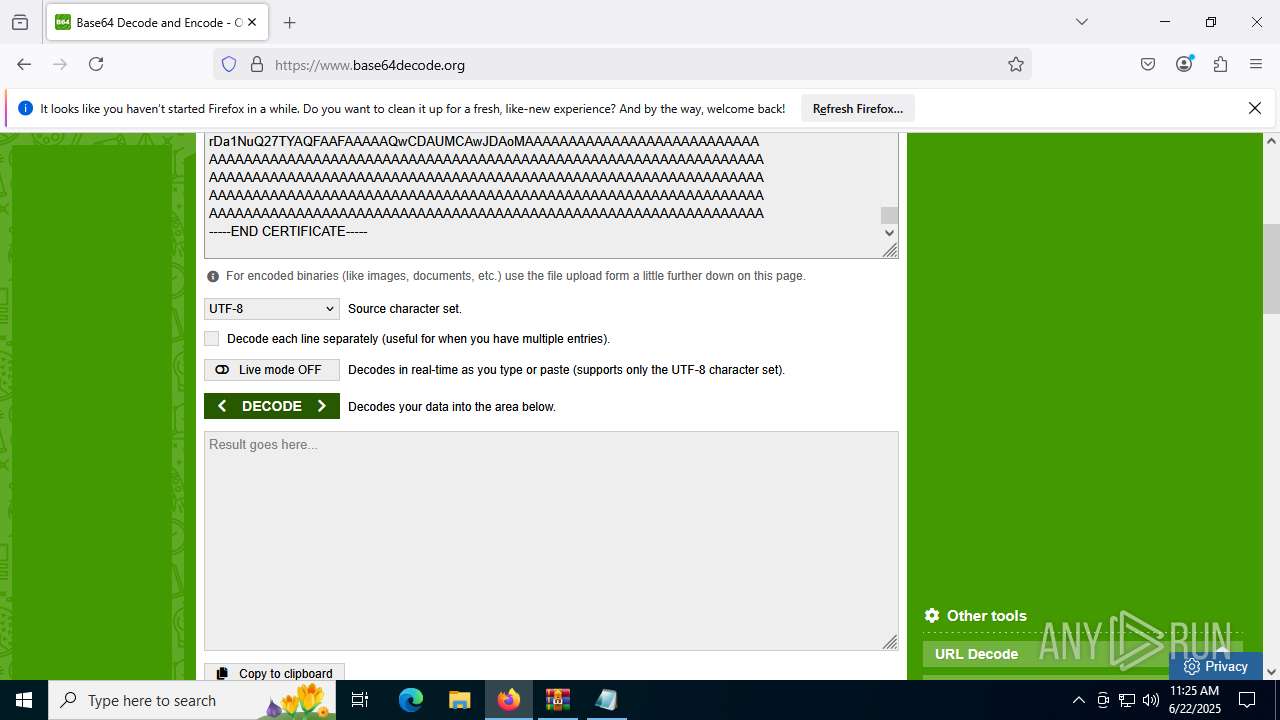
Task: Click the -----END CERTIFICATE----- line
Action: pyautogui.click(x=288, y=232)
